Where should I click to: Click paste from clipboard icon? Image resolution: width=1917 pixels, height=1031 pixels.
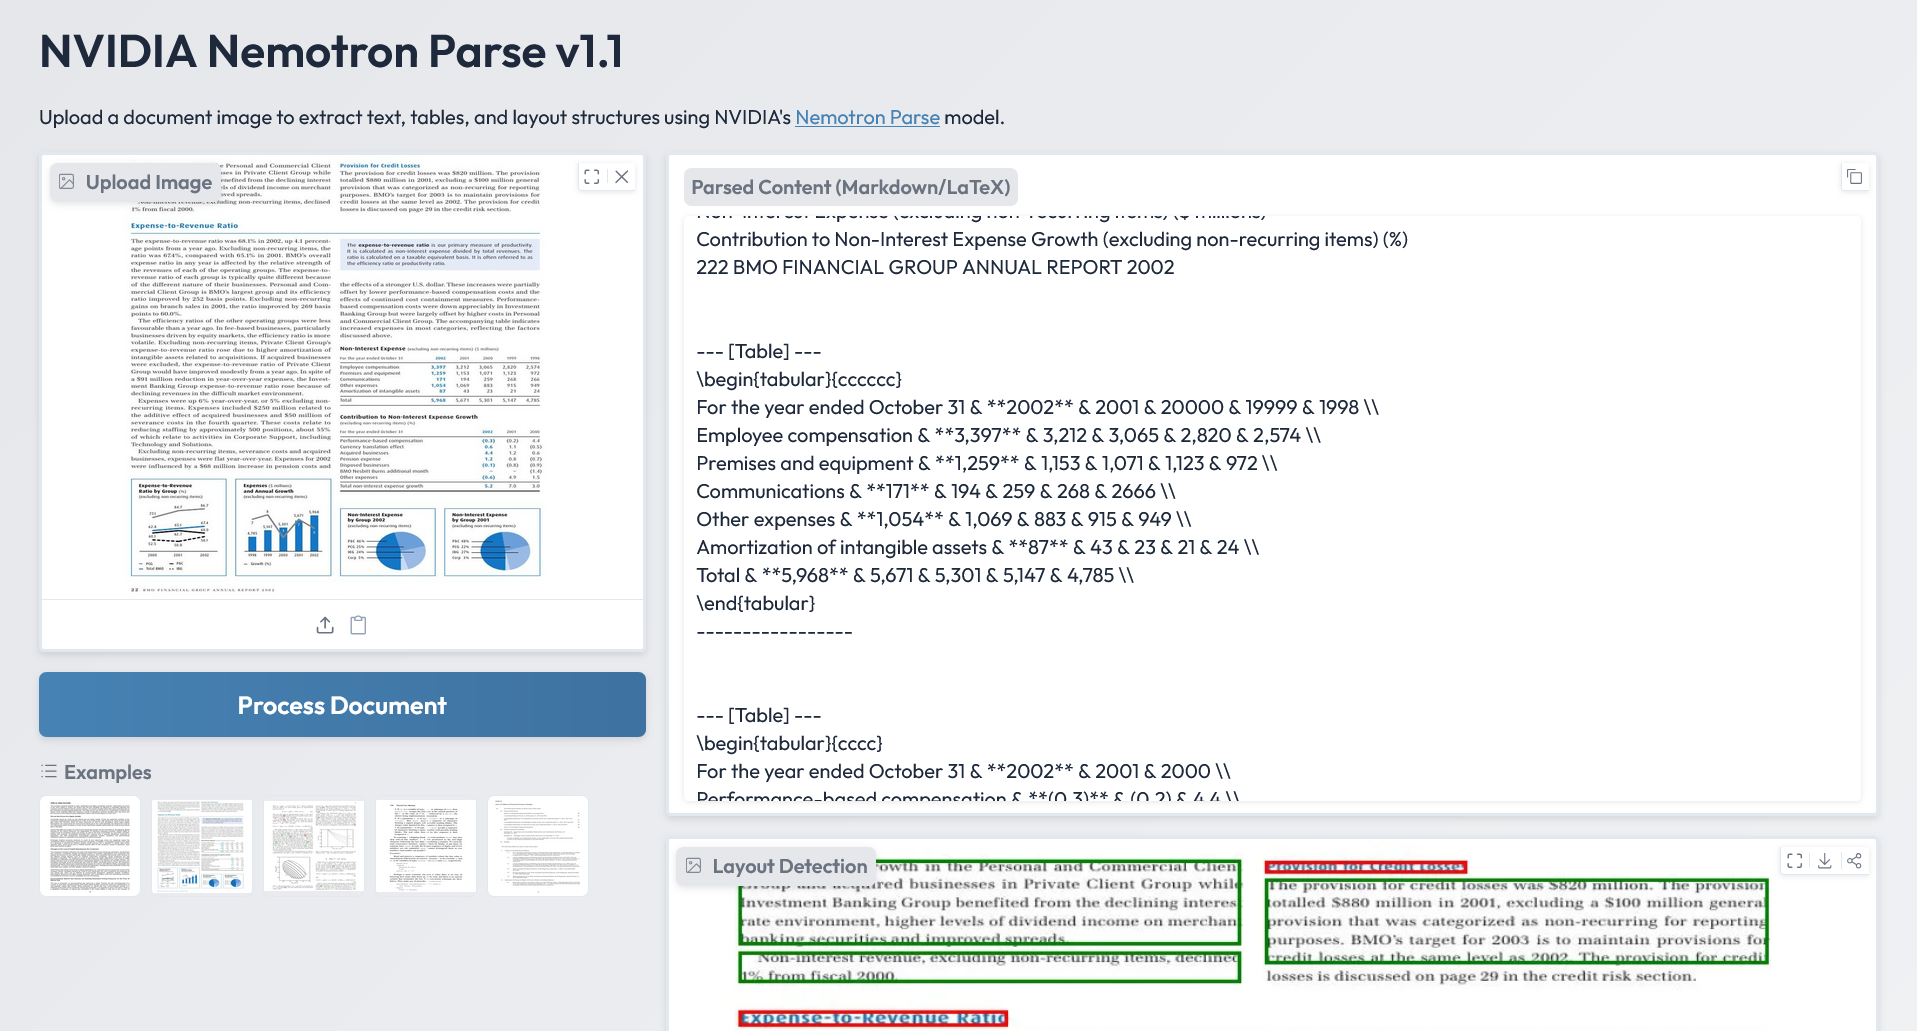(358, 625)
